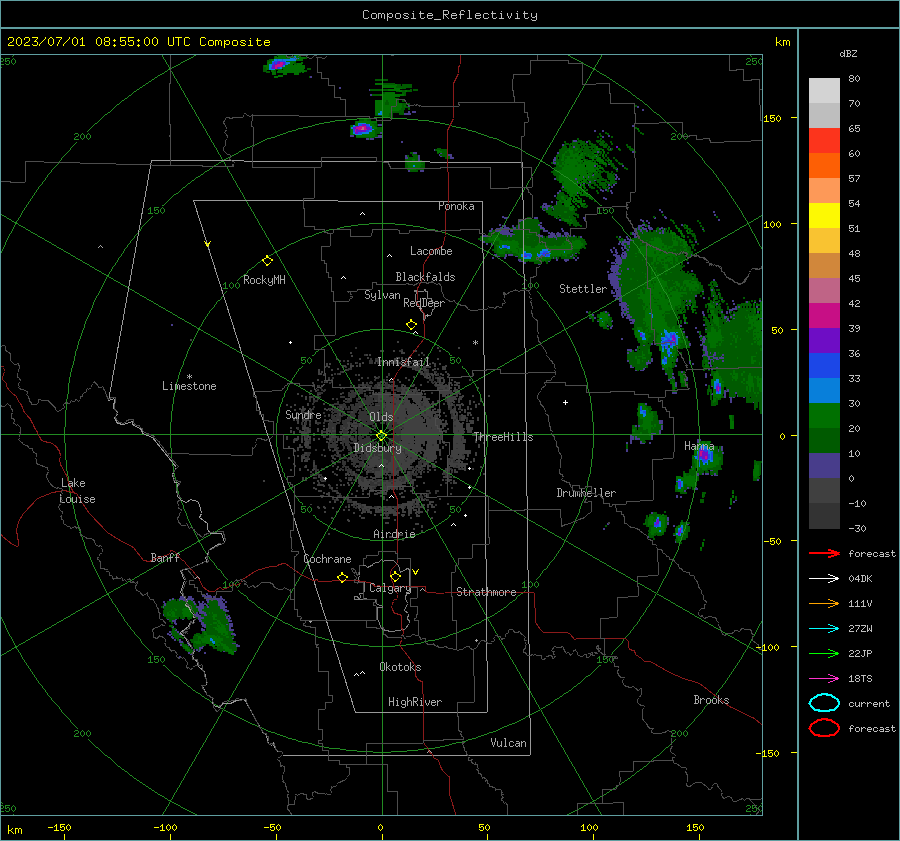Click the slate-purple swatch below 10 dBZ
The image size is (900, 841).
[x=824, y=466]
